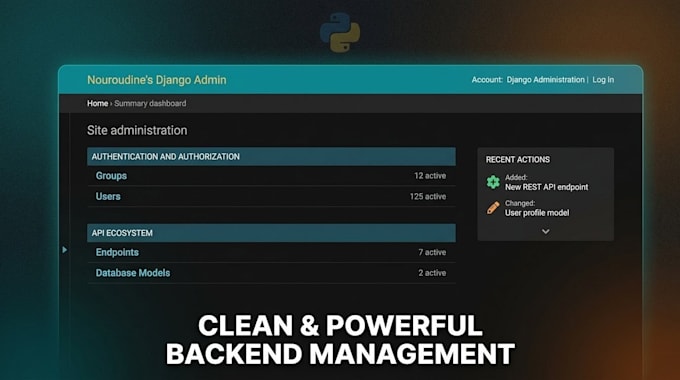Click the '2 active' count for Database Models
Viewport: 680px width, 380px height.
432,273
